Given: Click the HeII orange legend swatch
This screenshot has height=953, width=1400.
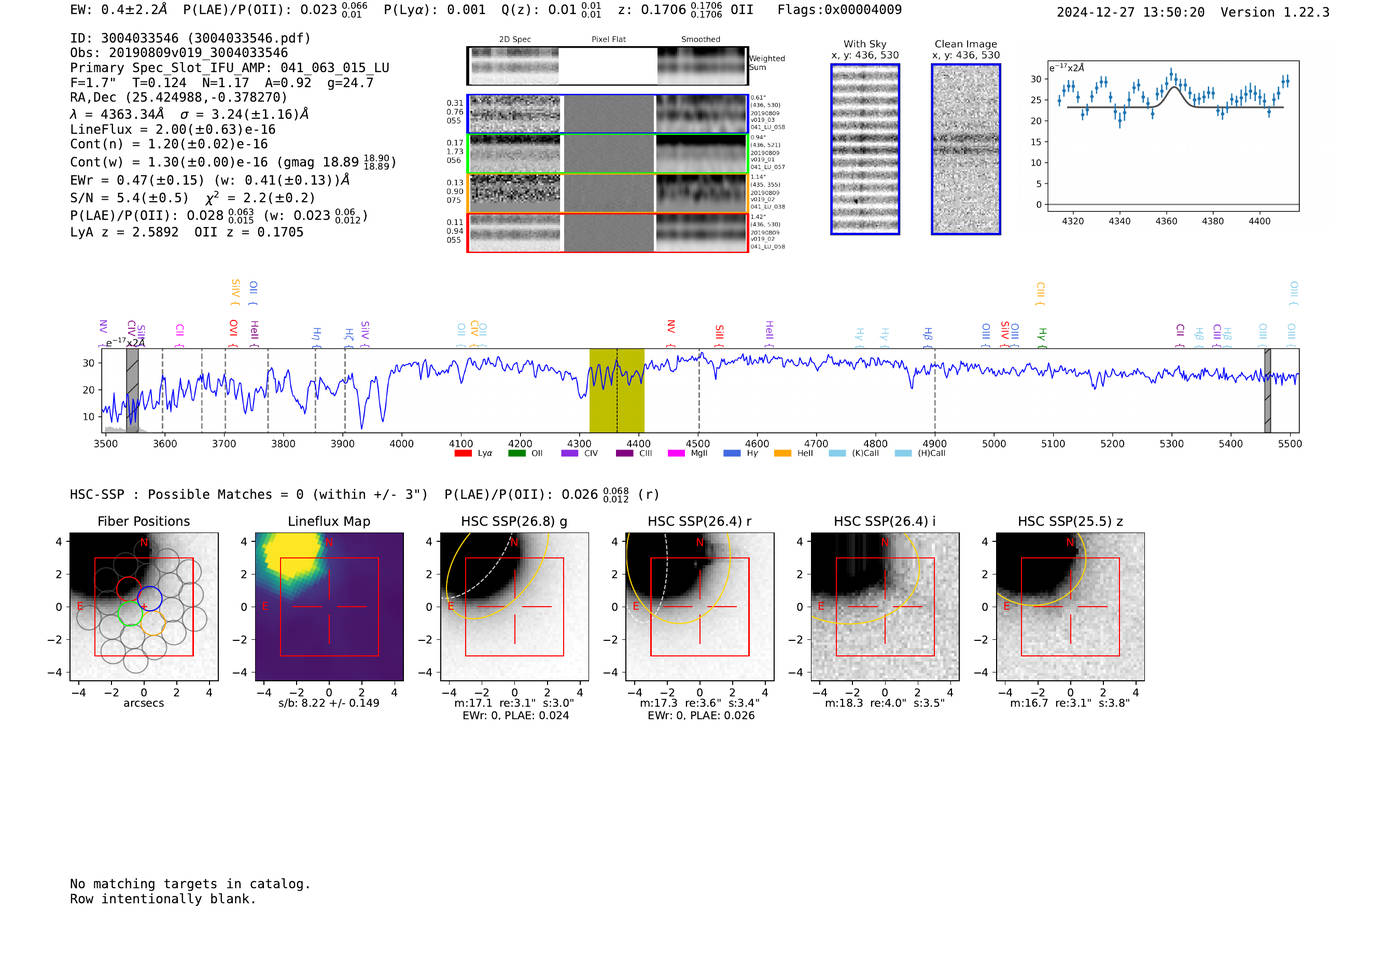Looking at the screenshot, I should pos(782,453).
